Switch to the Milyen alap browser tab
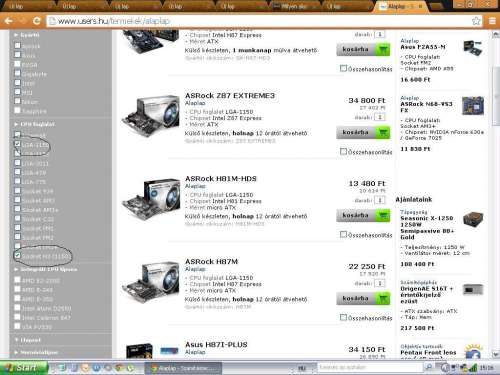 (x=293, y=6)
